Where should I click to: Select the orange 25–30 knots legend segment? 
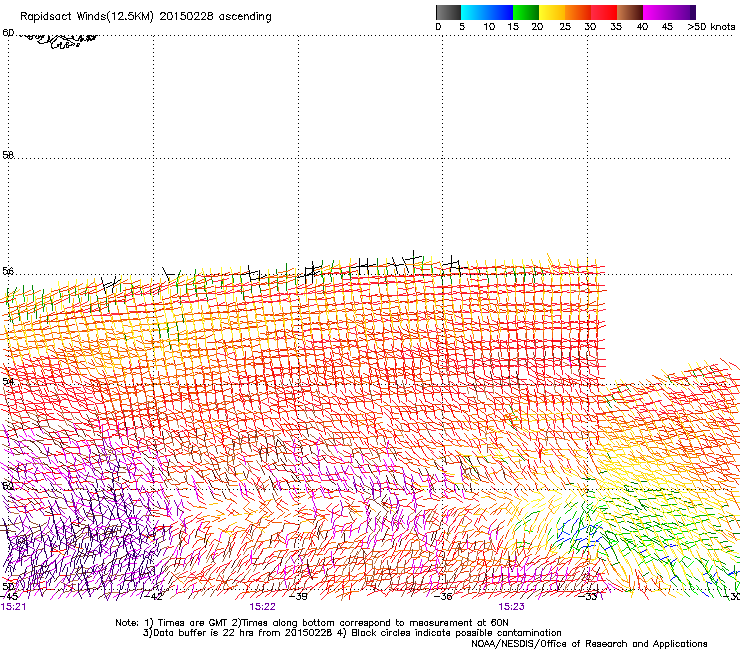coord(578,12)
